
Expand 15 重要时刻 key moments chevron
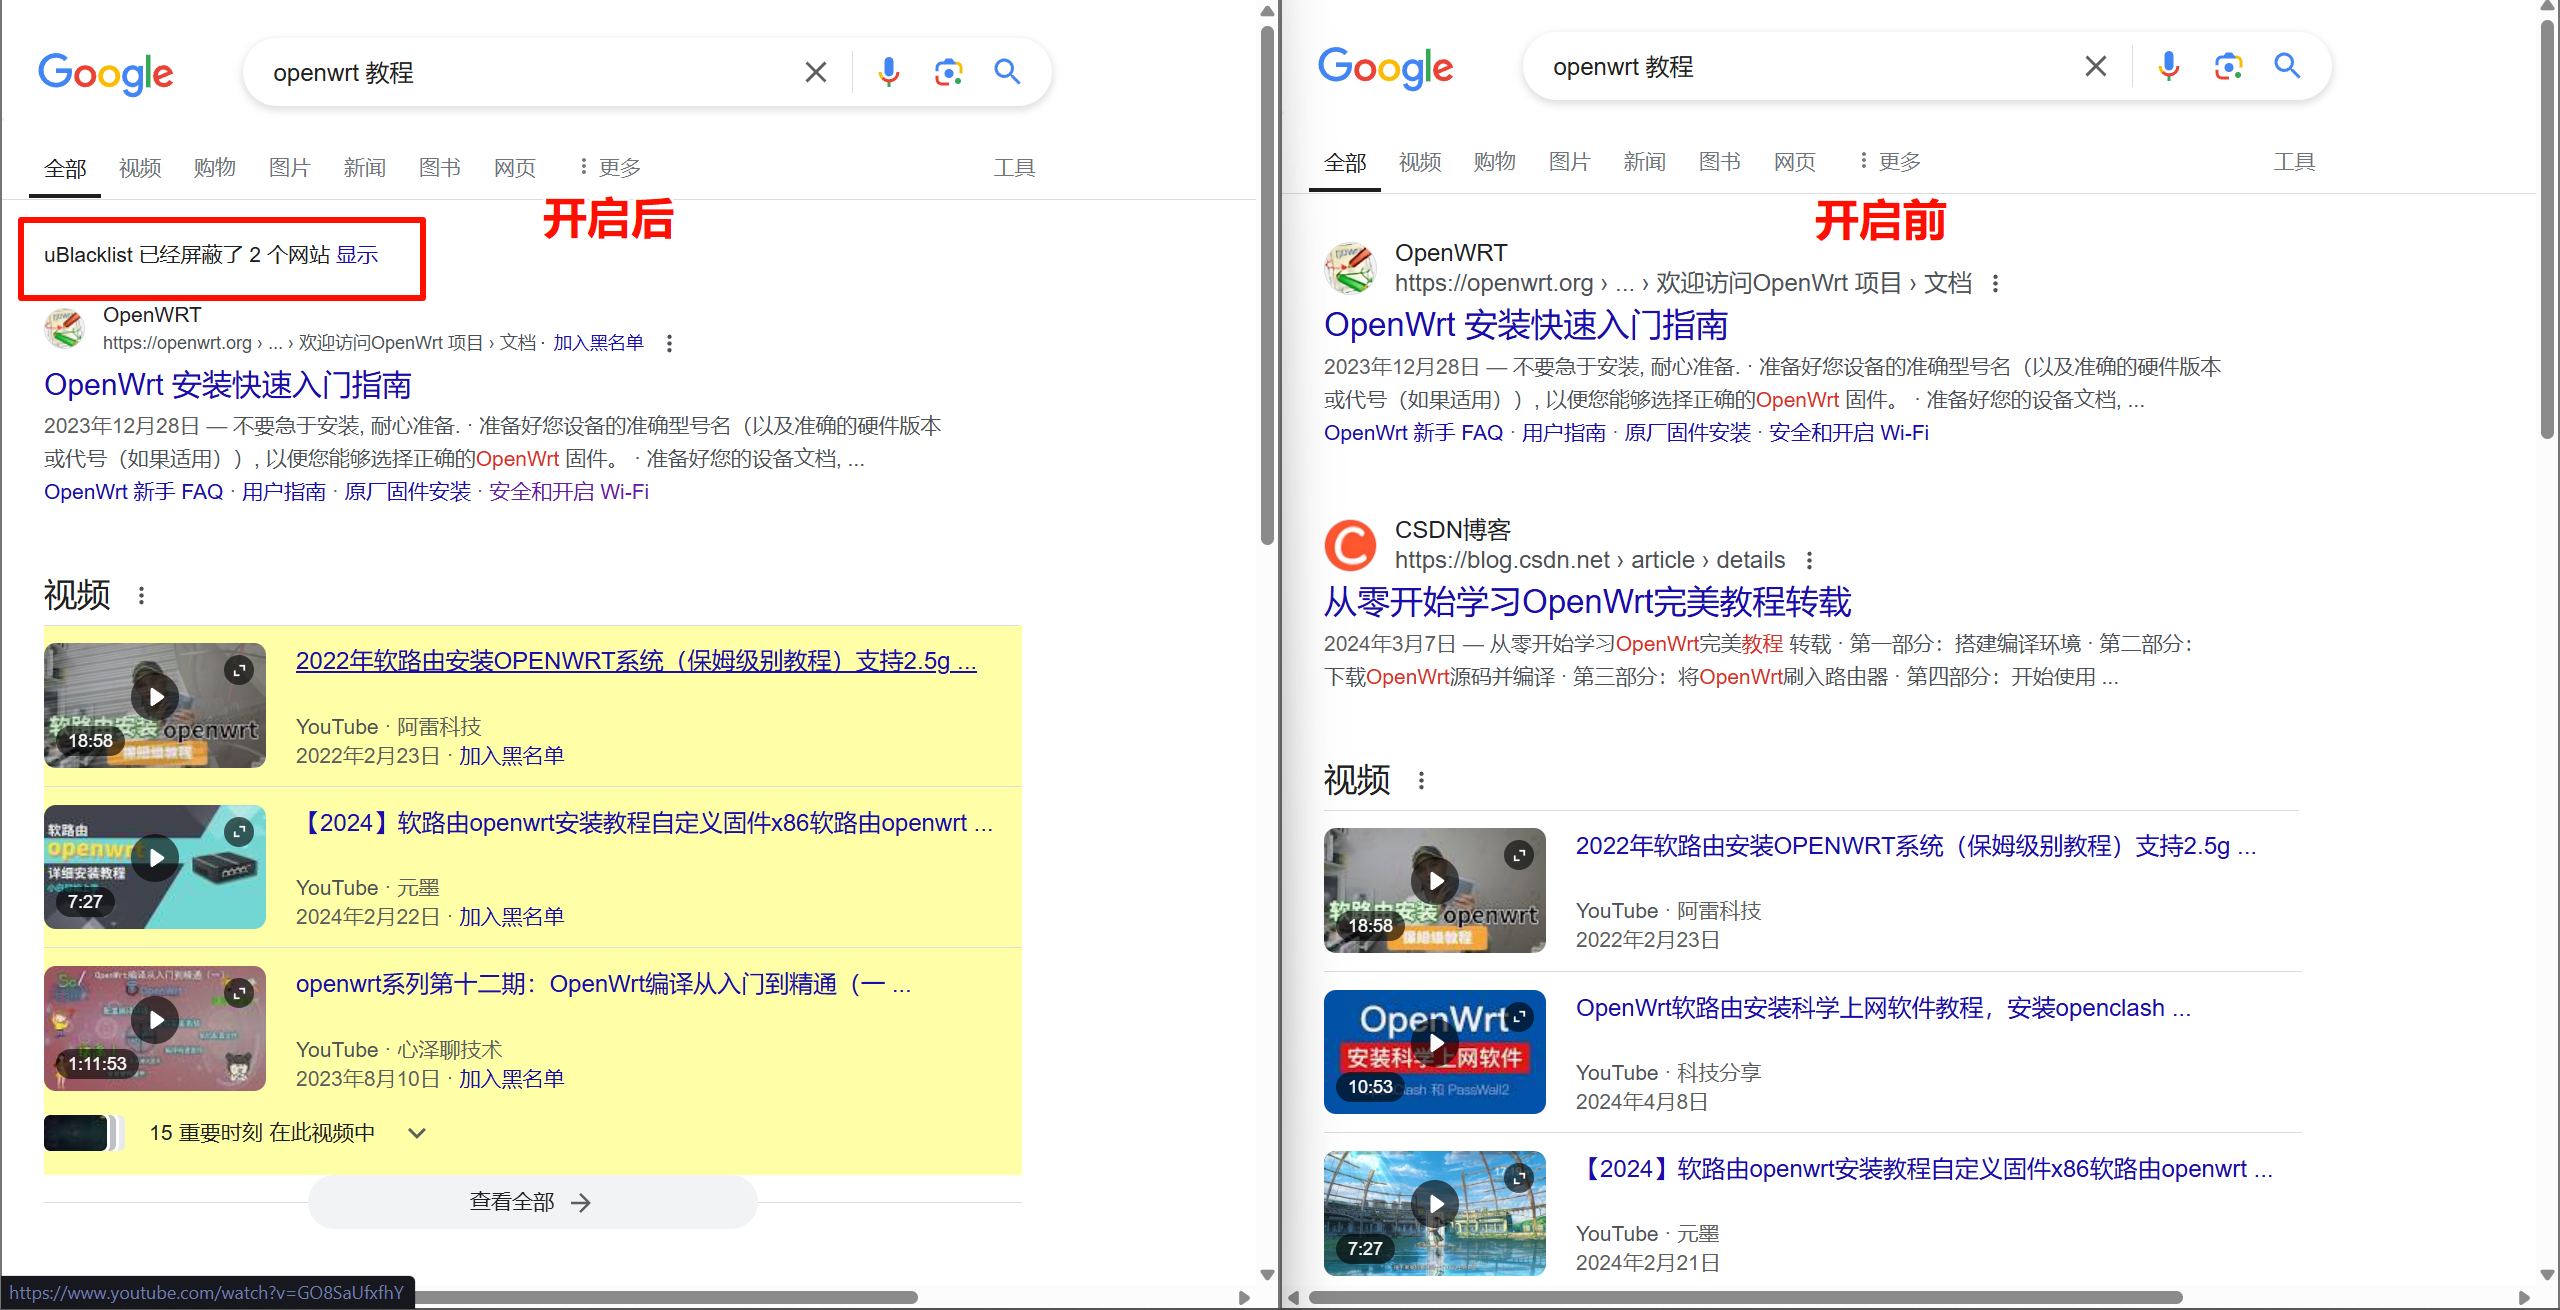coord(417,1133)
